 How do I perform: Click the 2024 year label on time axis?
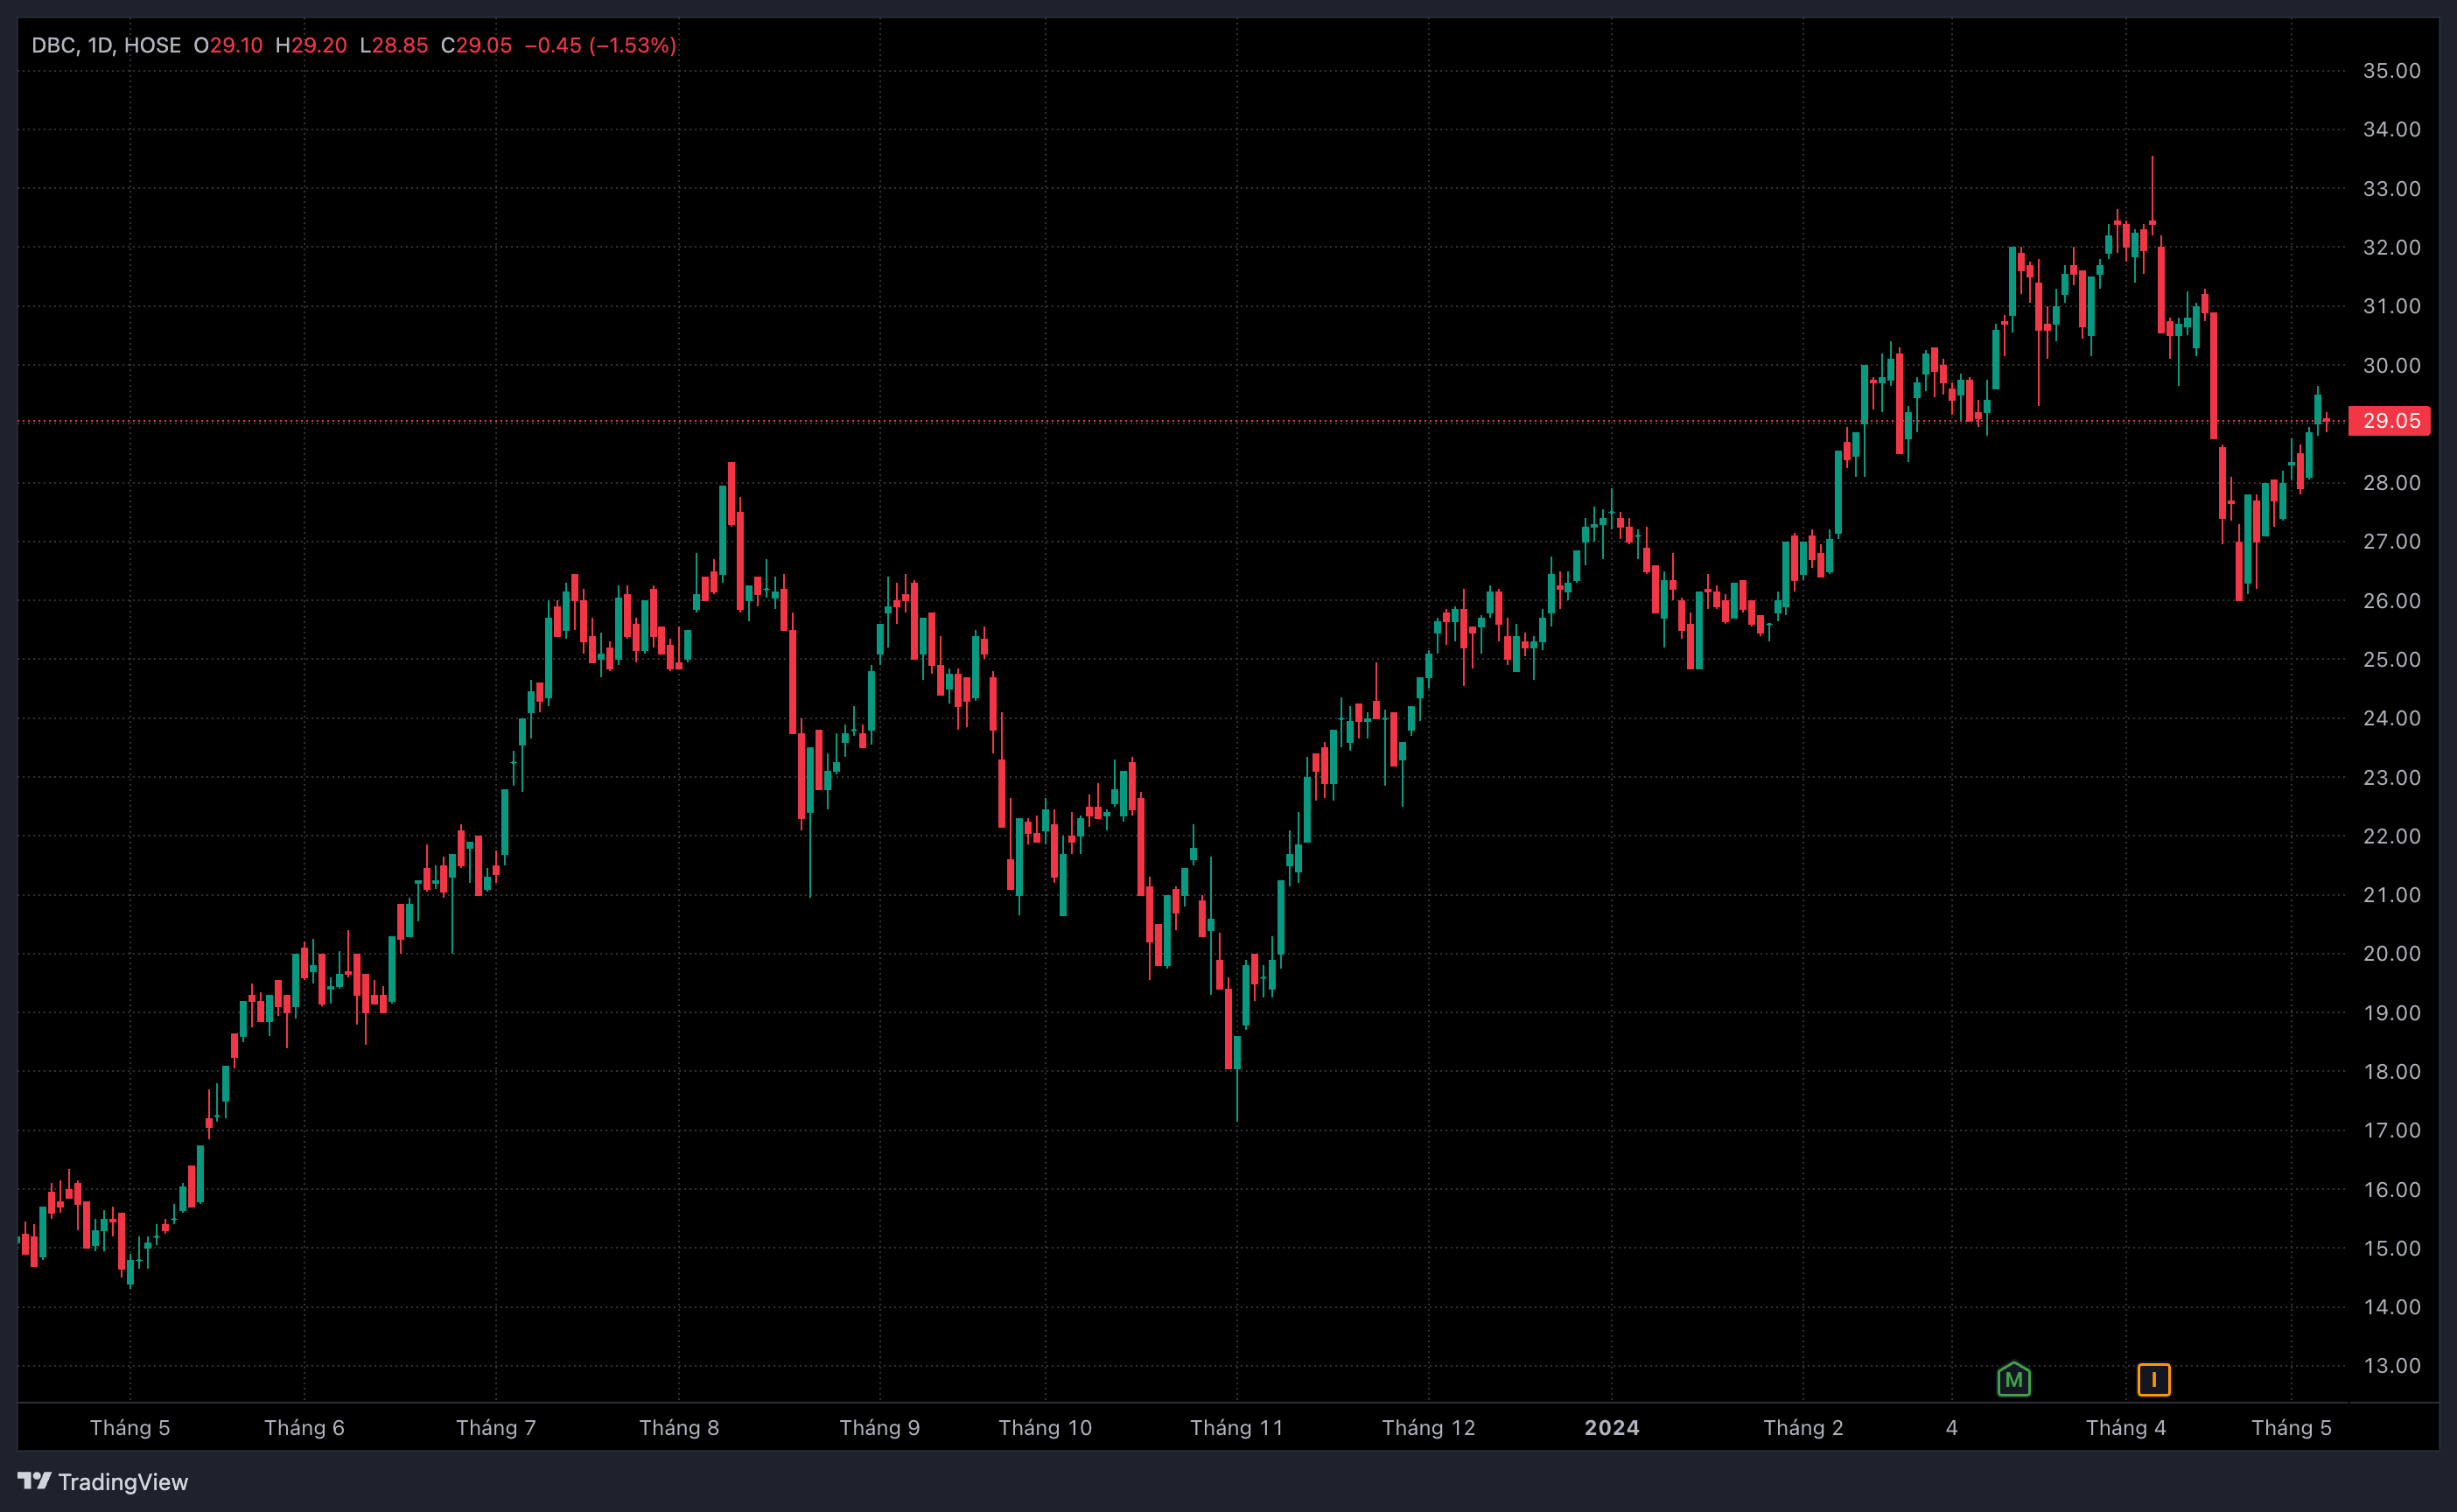pos(1612,1427)
